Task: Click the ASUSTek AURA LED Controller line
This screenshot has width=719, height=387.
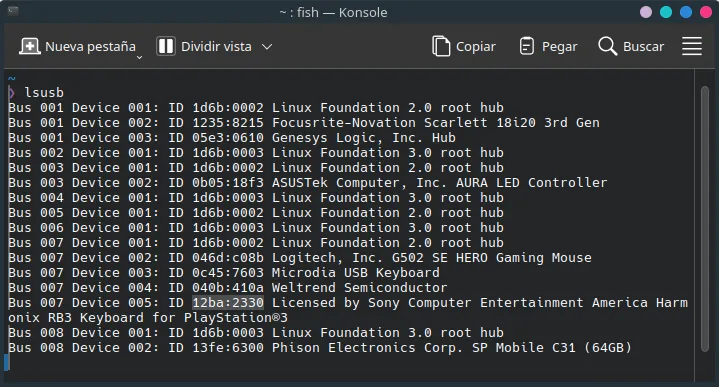Action: click(x=308, y=182)
